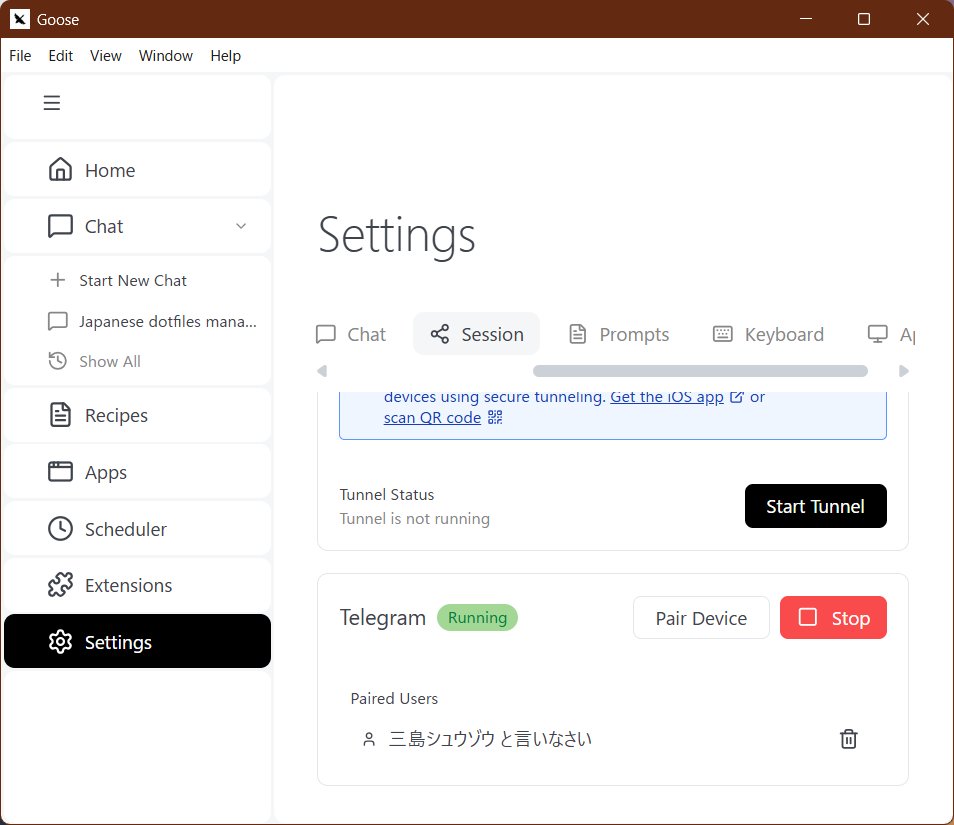This screenshot has width=954, height=825.
Task: Click the user icon beside 三島シュウゾウ
Action: (x=369, y=739)
